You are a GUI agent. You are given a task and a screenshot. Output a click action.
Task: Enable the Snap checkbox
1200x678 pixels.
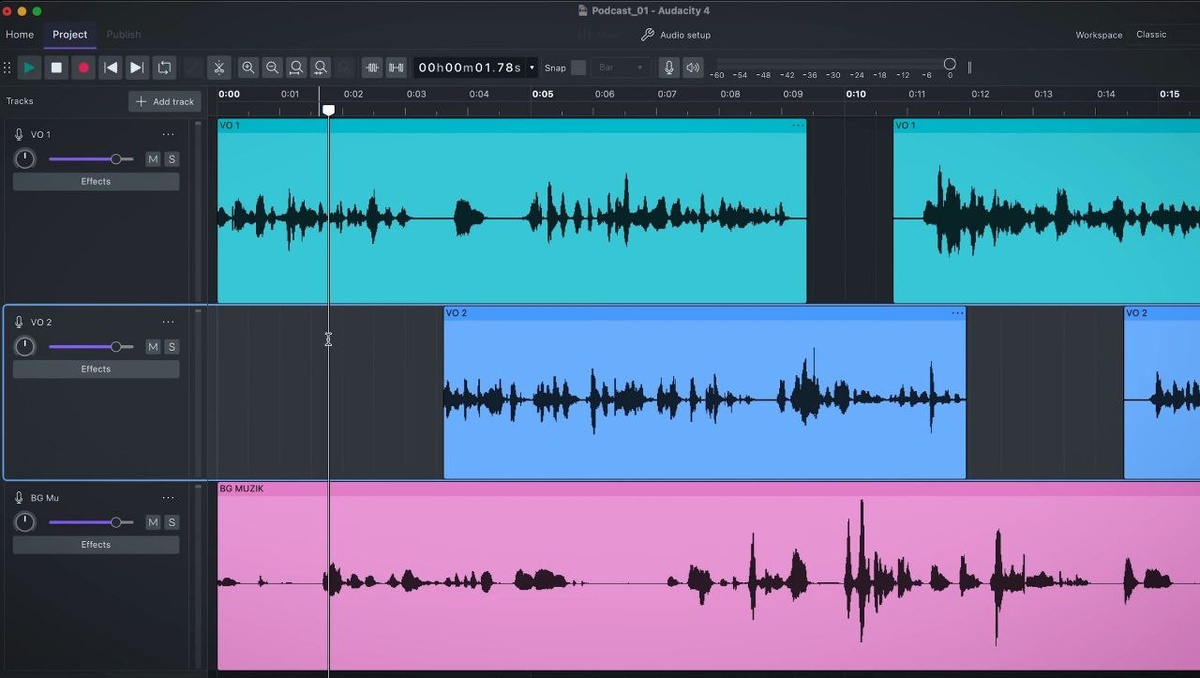click(578, 68)
